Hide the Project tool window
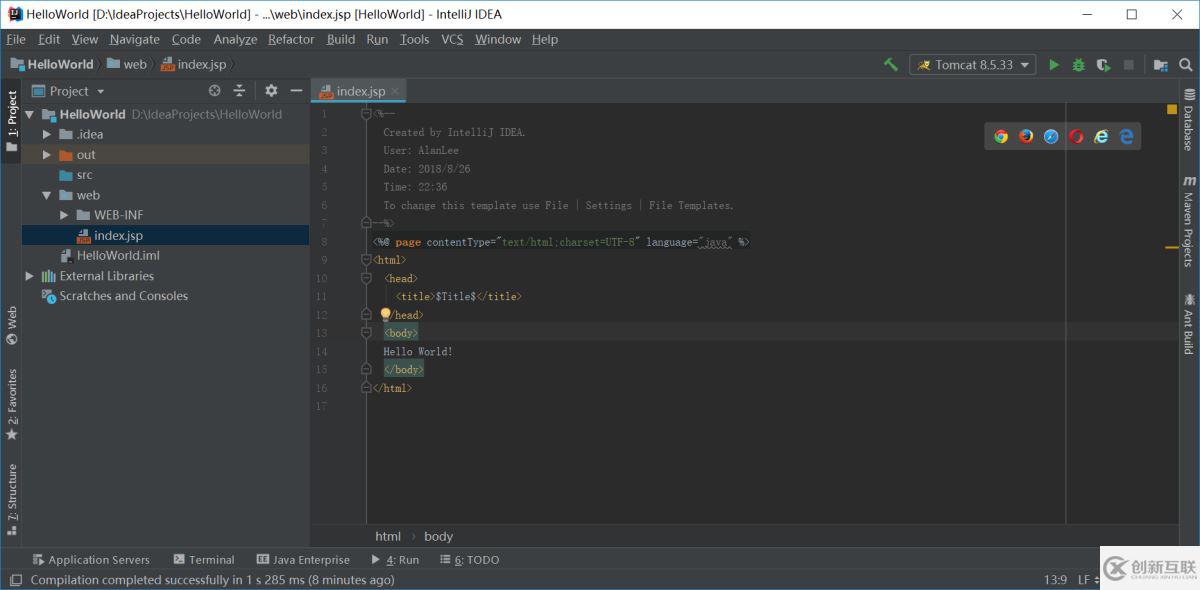The height and width of the screenshot is (590, 1200). (296, 90)
